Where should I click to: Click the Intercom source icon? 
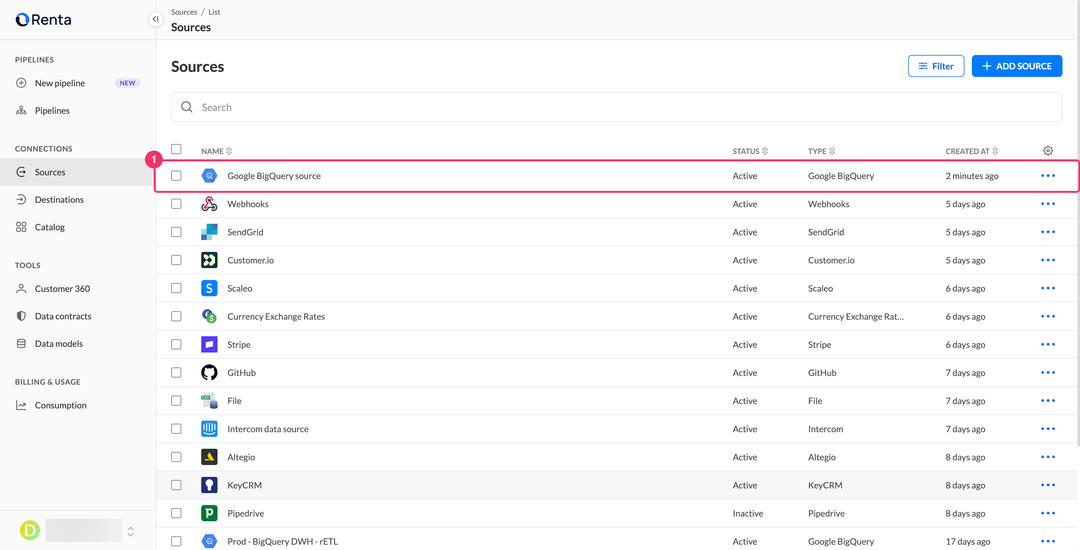[x=209, y=429]
